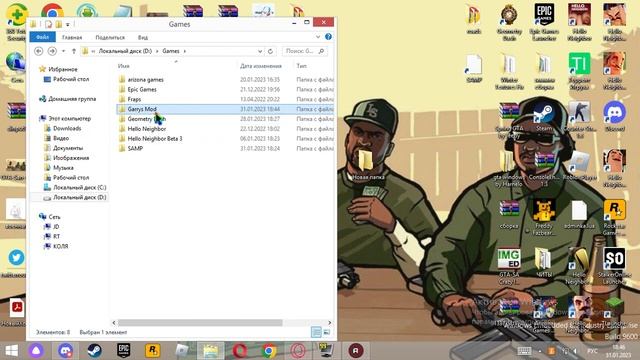Open recent locations dropdown arrow
Screen dimensions: 640x360
coord(63,51)
